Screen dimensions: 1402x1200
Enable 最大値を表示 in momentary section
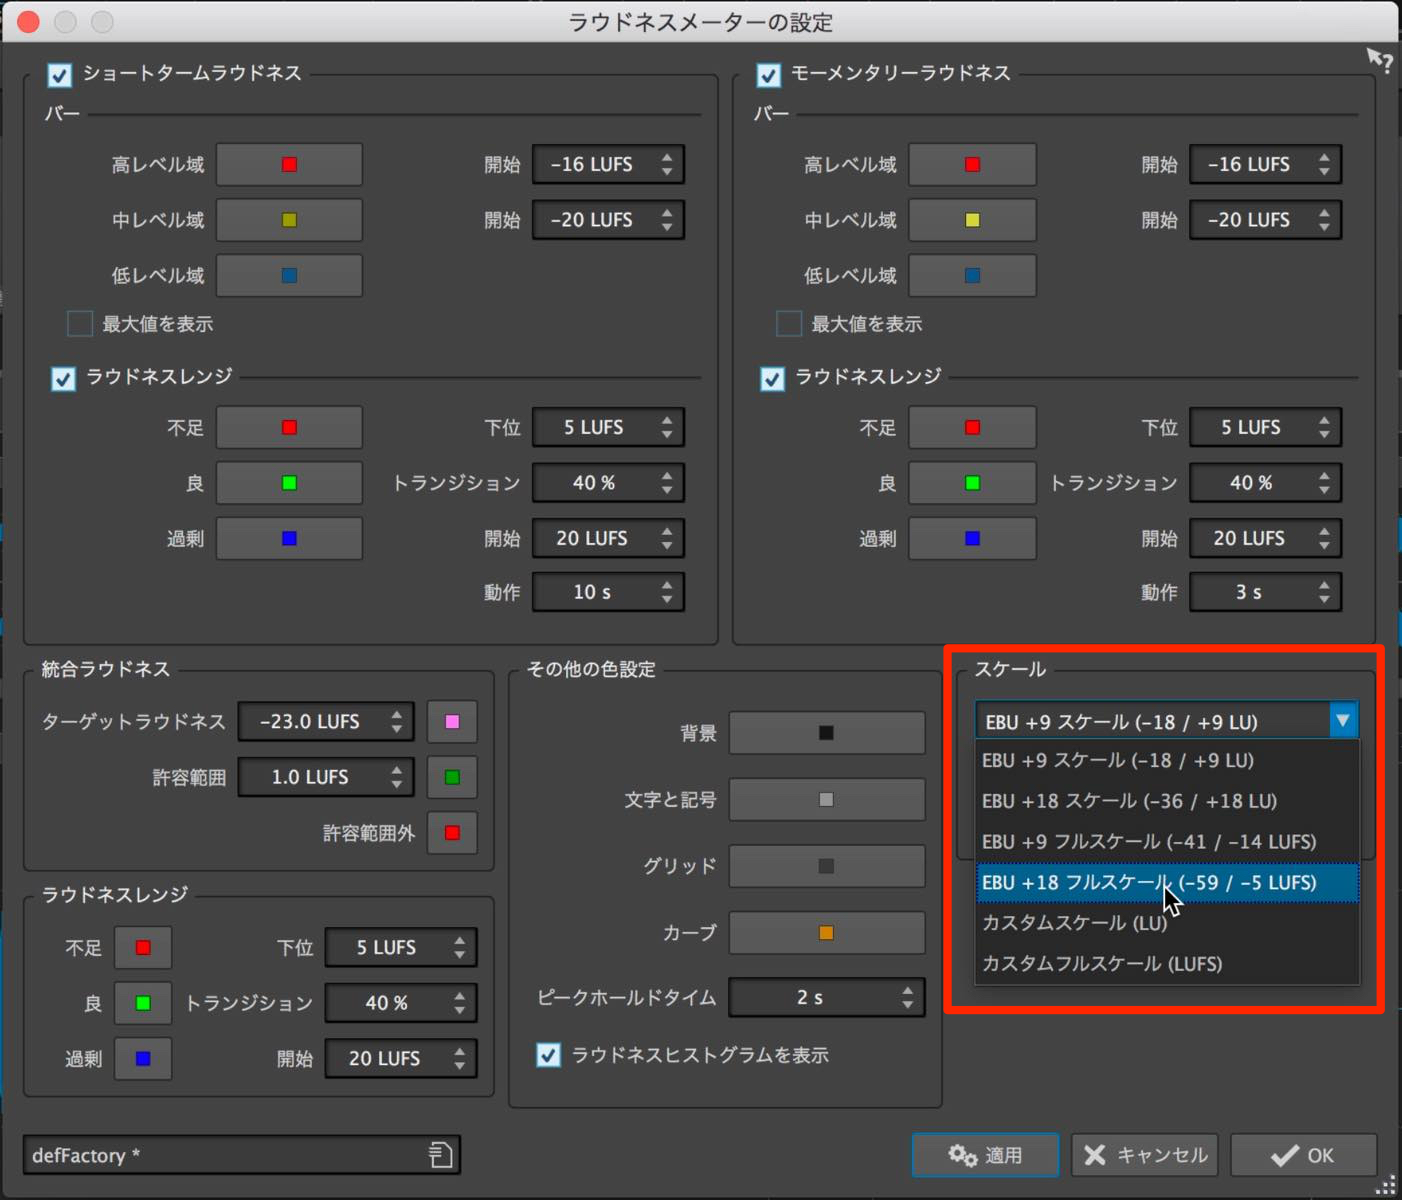789,324
